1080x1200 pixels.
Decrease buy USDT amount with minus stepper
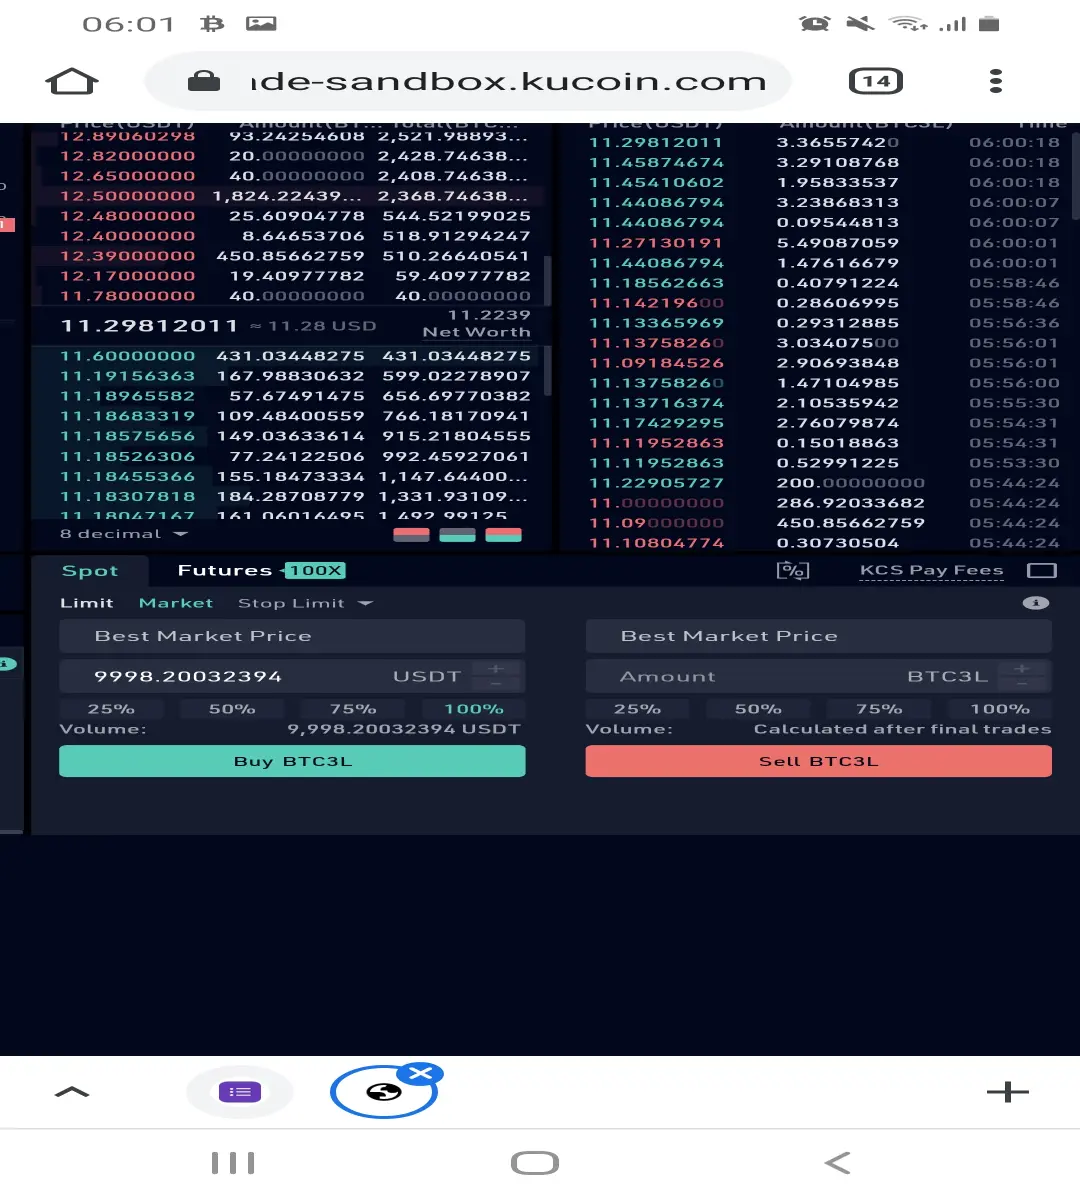click(496, 684)
